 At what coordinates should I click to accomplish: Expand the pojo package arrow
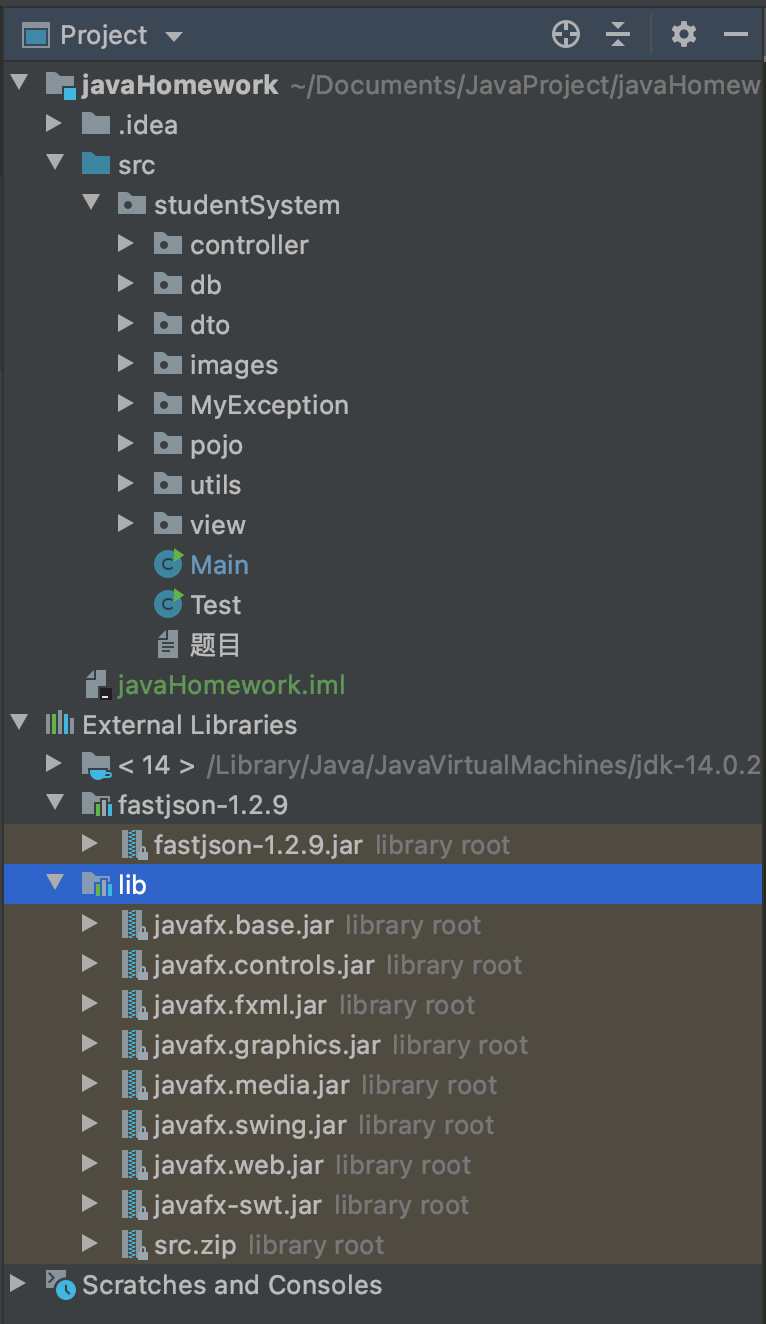126,444
